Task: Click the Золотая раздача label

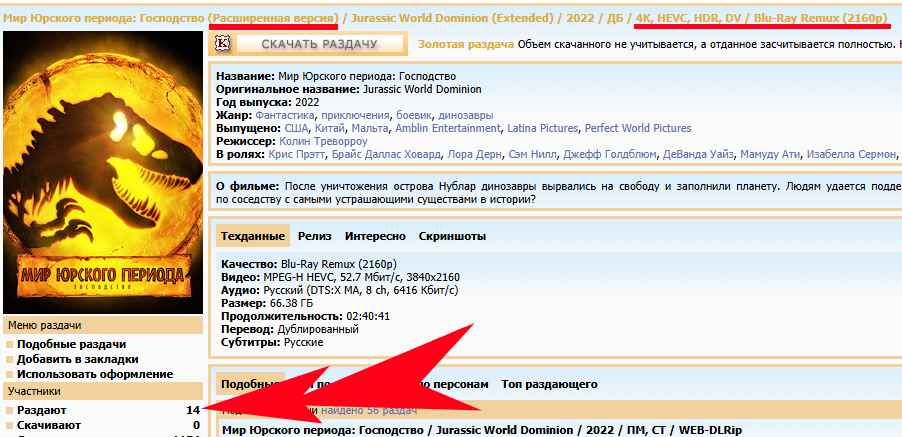Action: pos(466,44)
